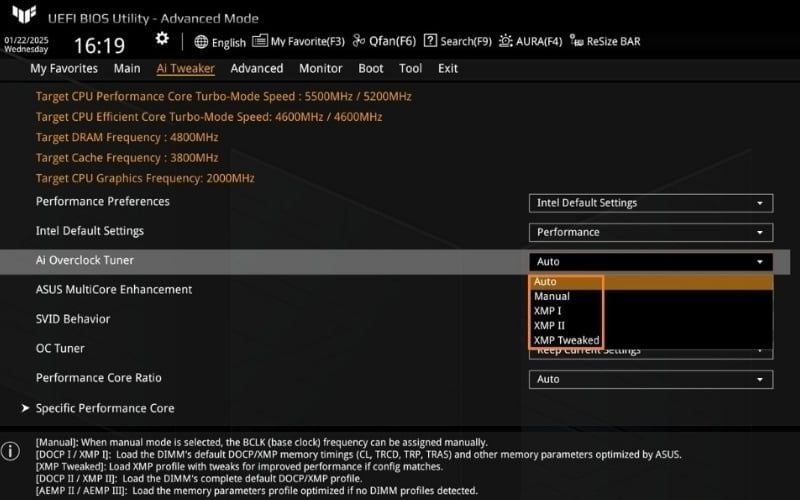800x500 pixels.
Task: Pick XMP II profile option
Action: pos(549,325)
